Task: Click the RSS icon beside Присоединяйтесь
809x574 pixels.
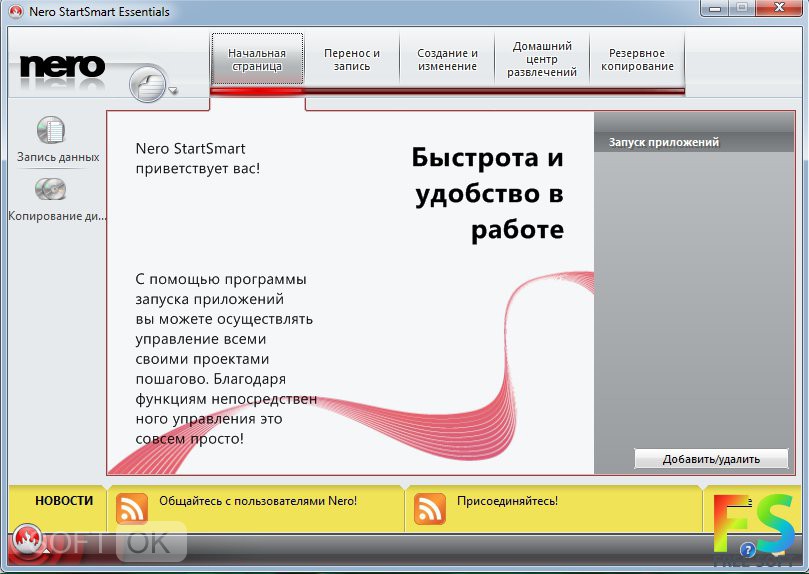Action: (x=430, y=508)
